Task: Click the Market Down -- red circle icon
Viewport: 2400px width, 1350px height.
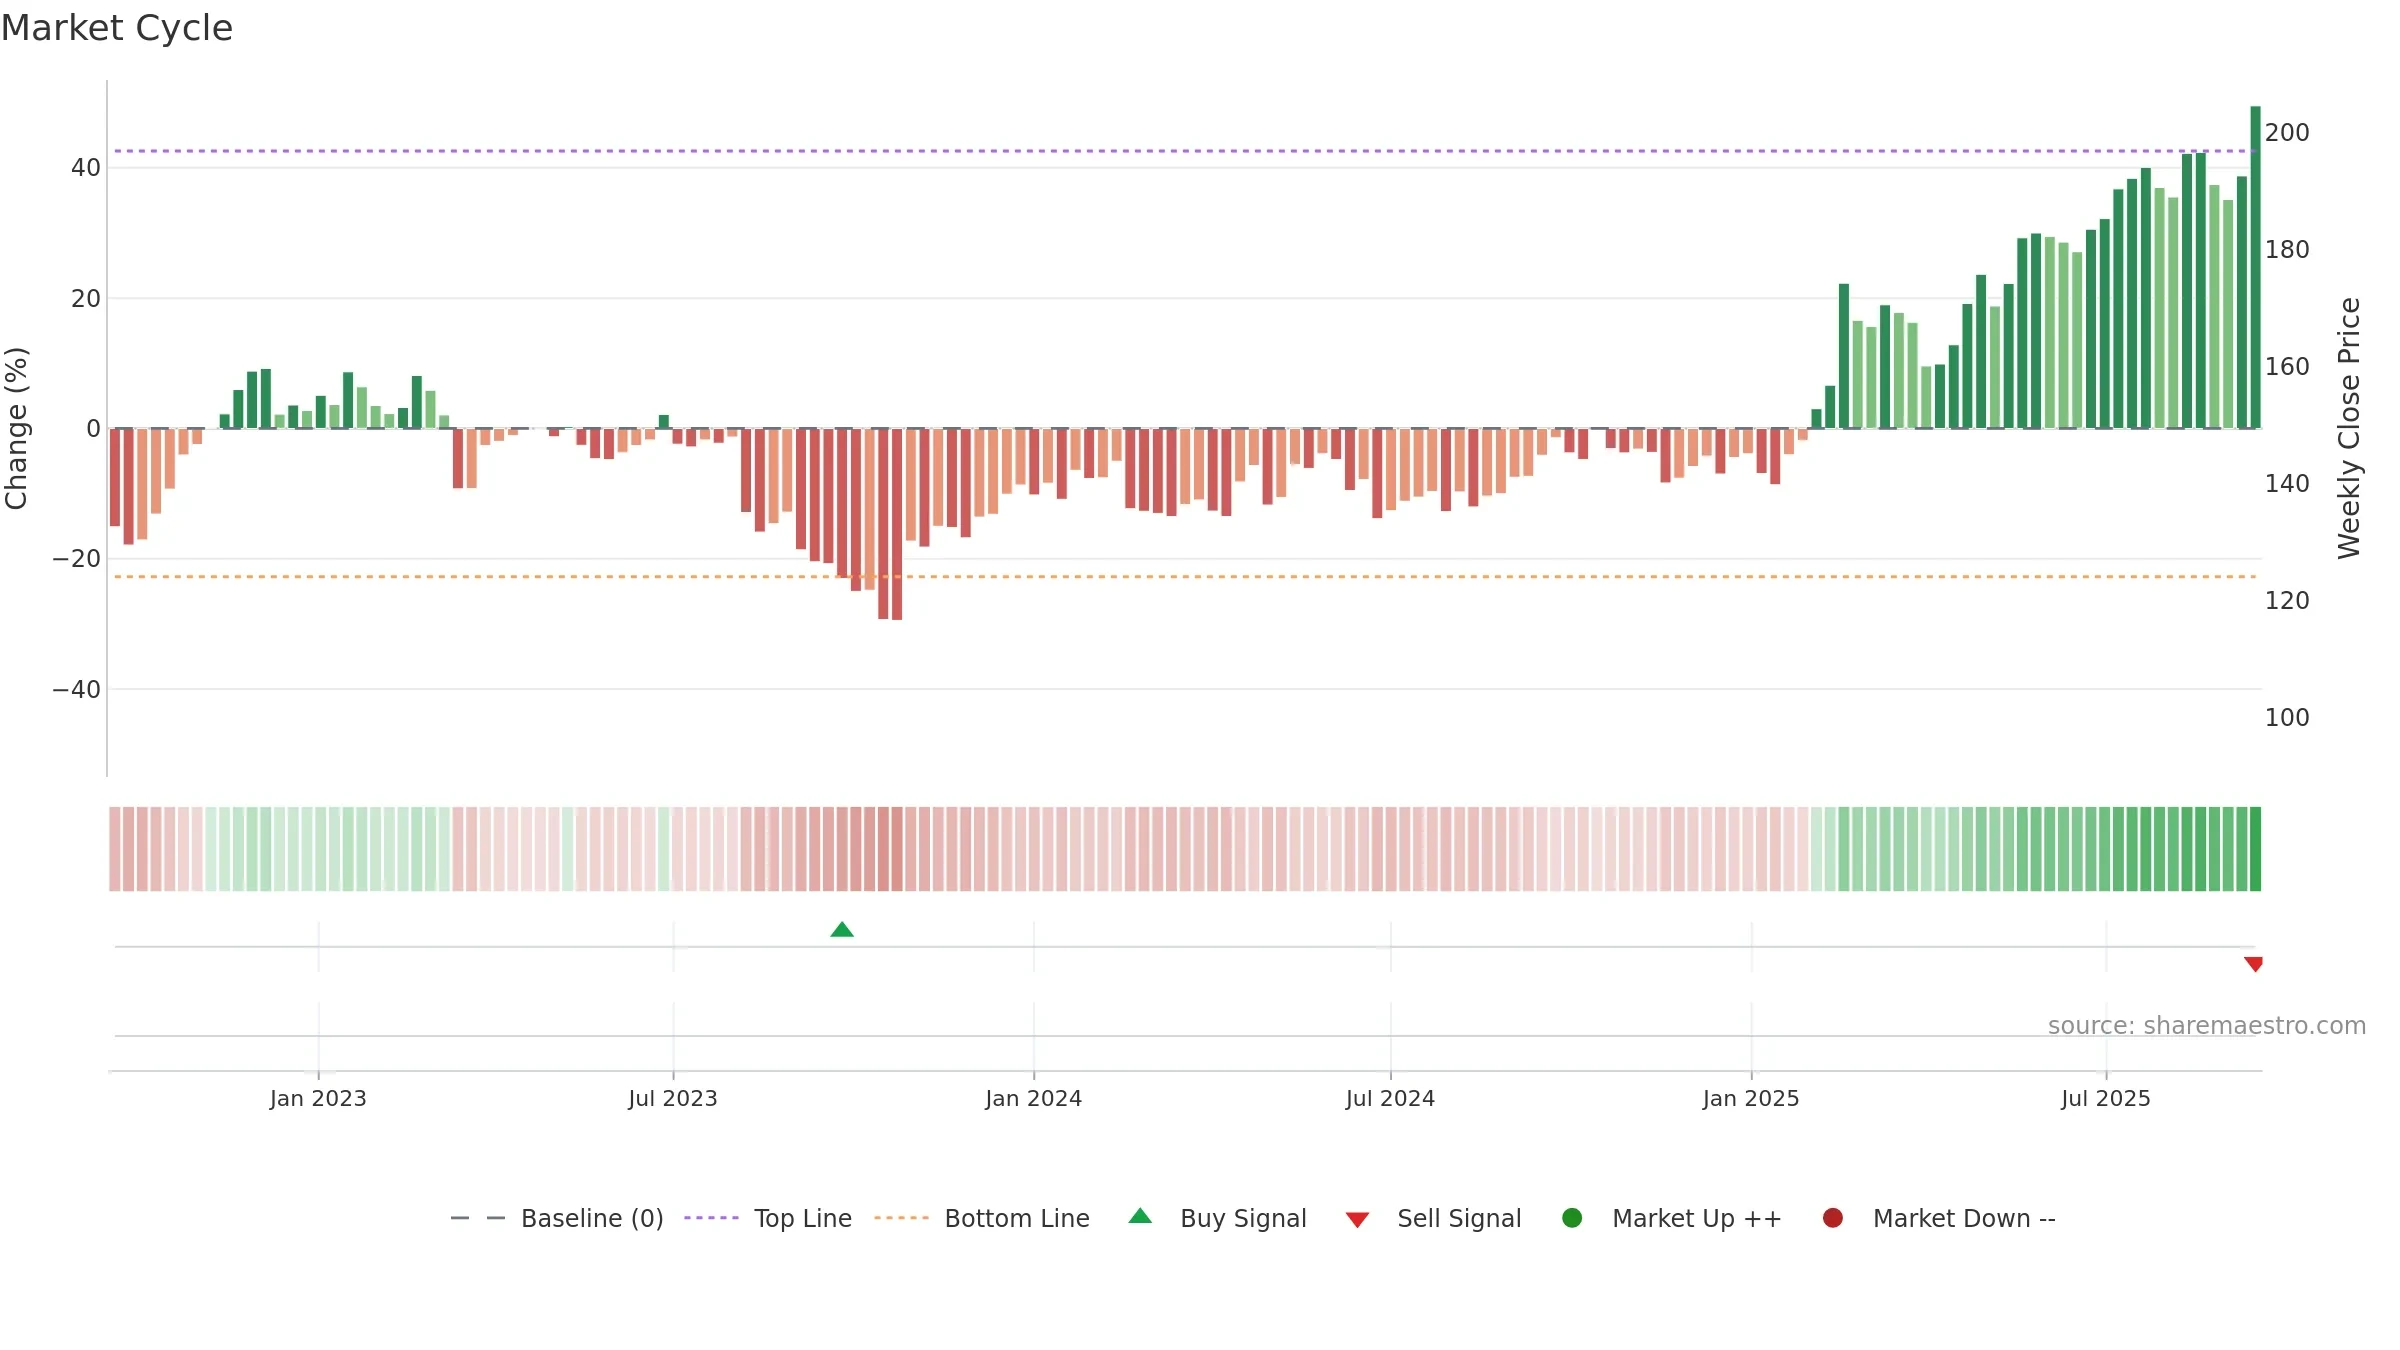Action: [x=1833, y=1217]
